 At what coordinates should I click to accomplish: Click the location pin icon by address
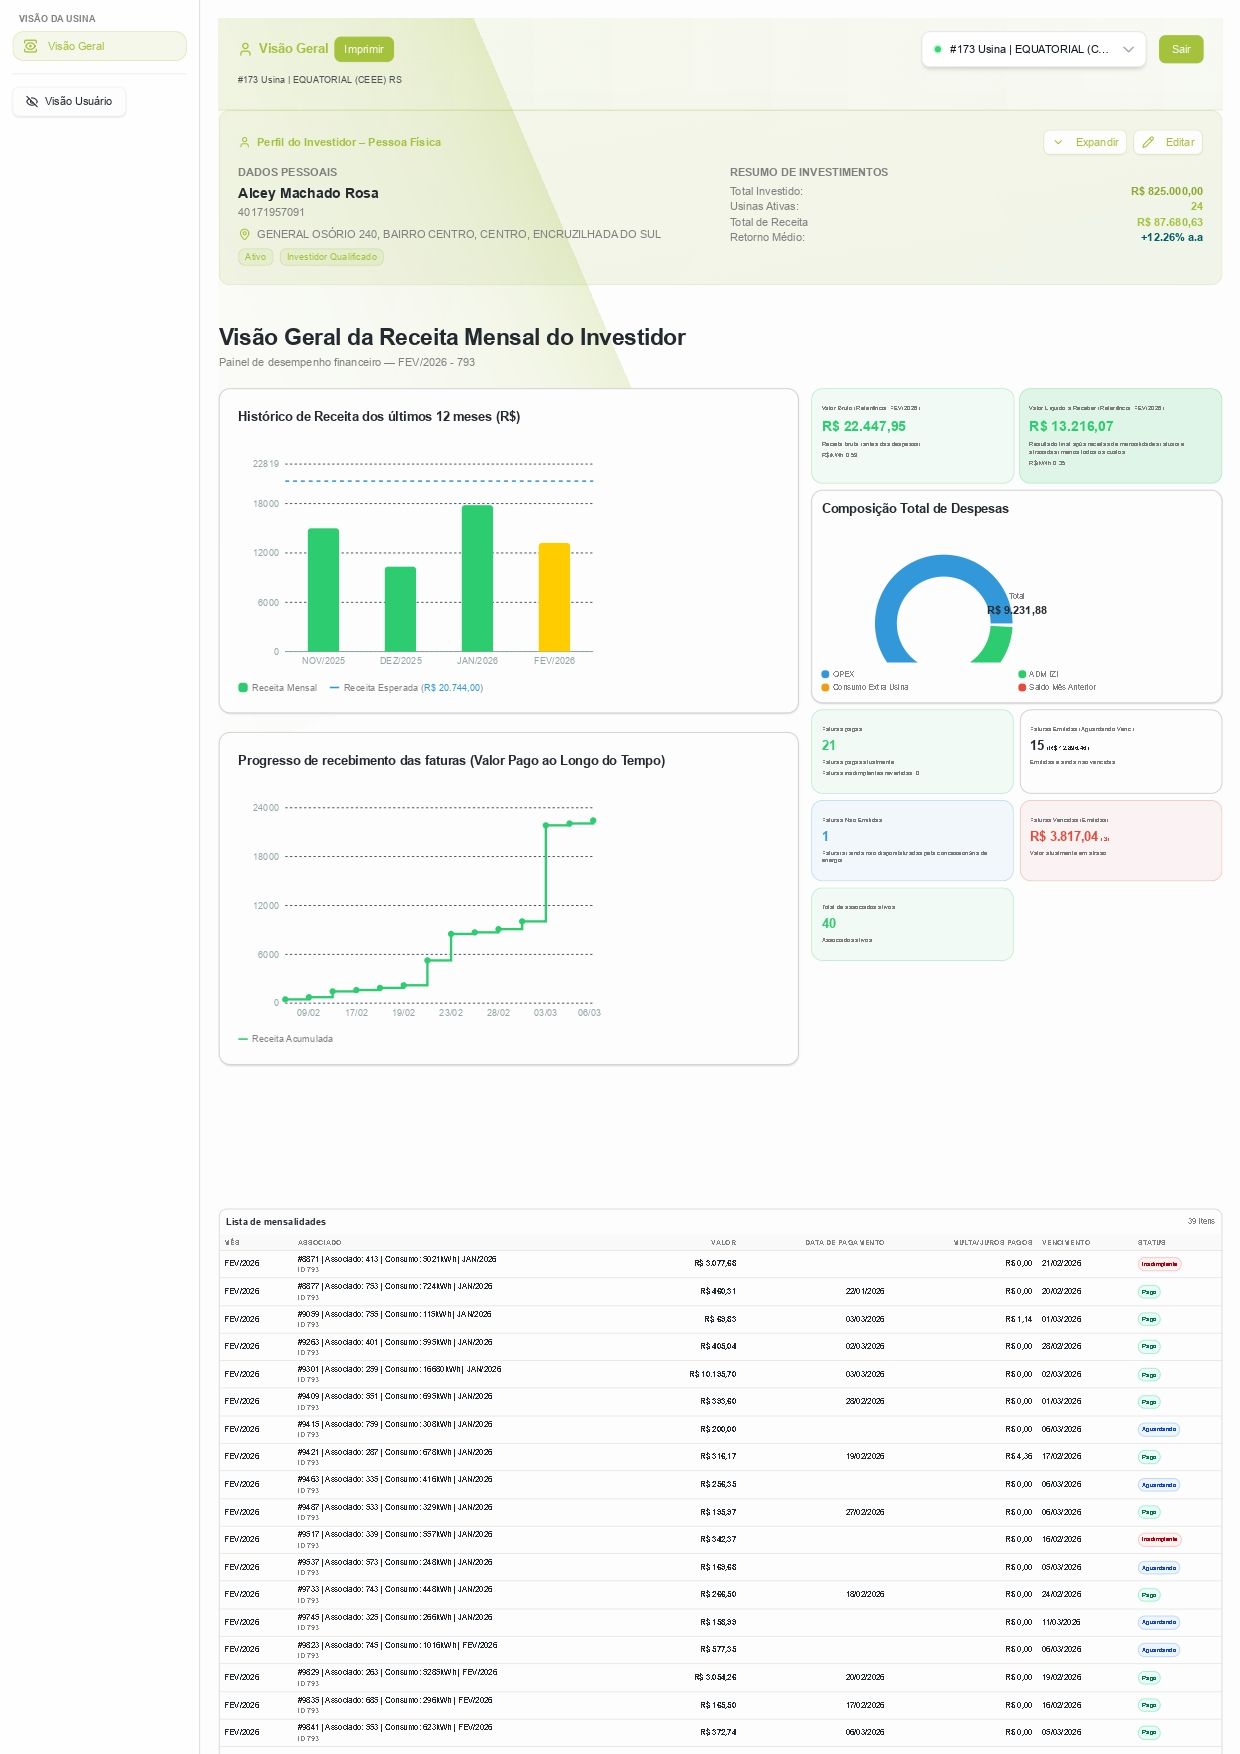(x=244, y=234)
